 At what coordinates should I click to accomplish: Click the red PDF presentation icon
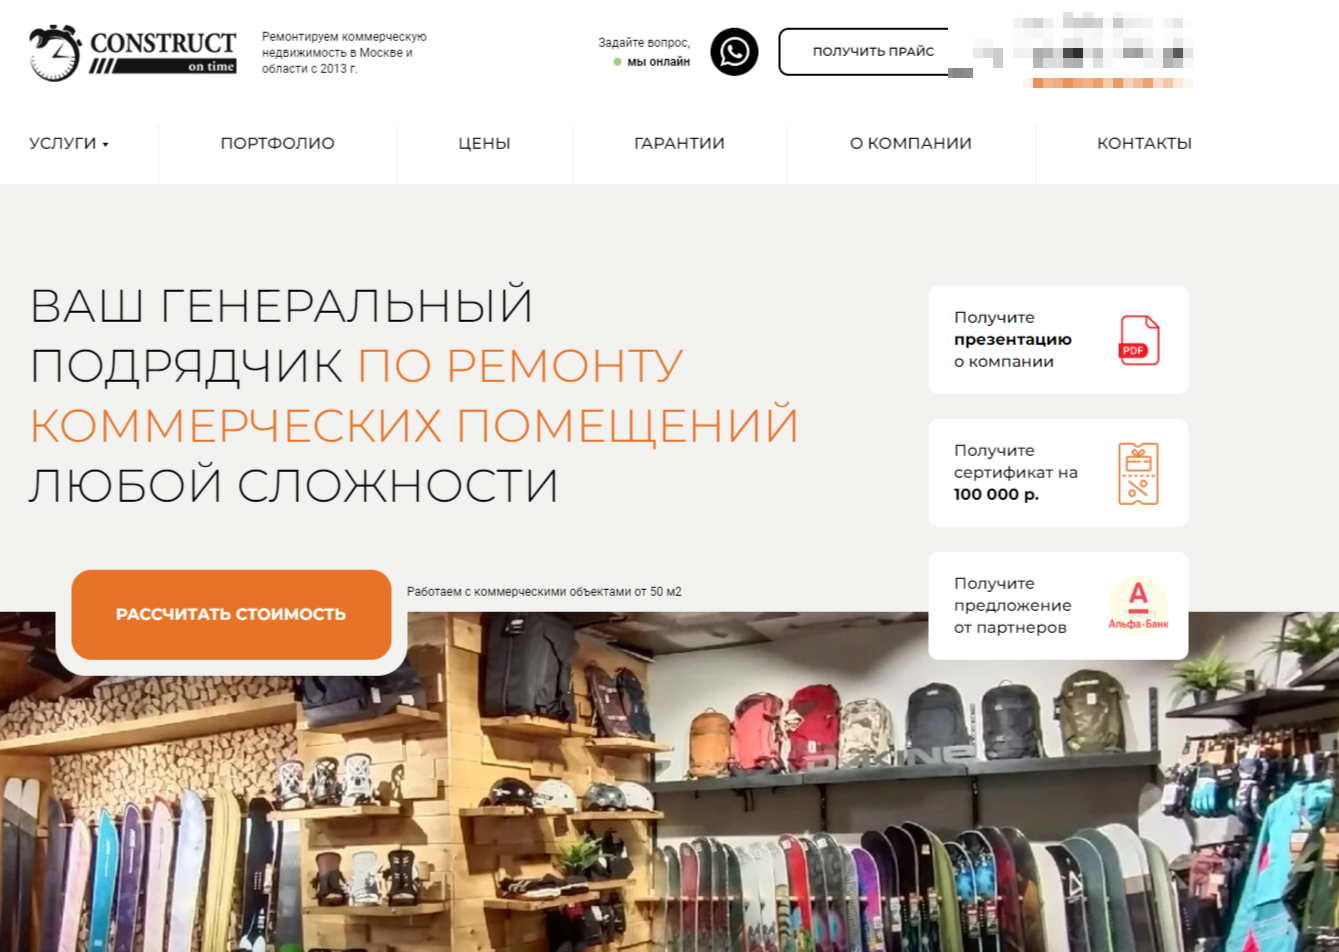1138,340
